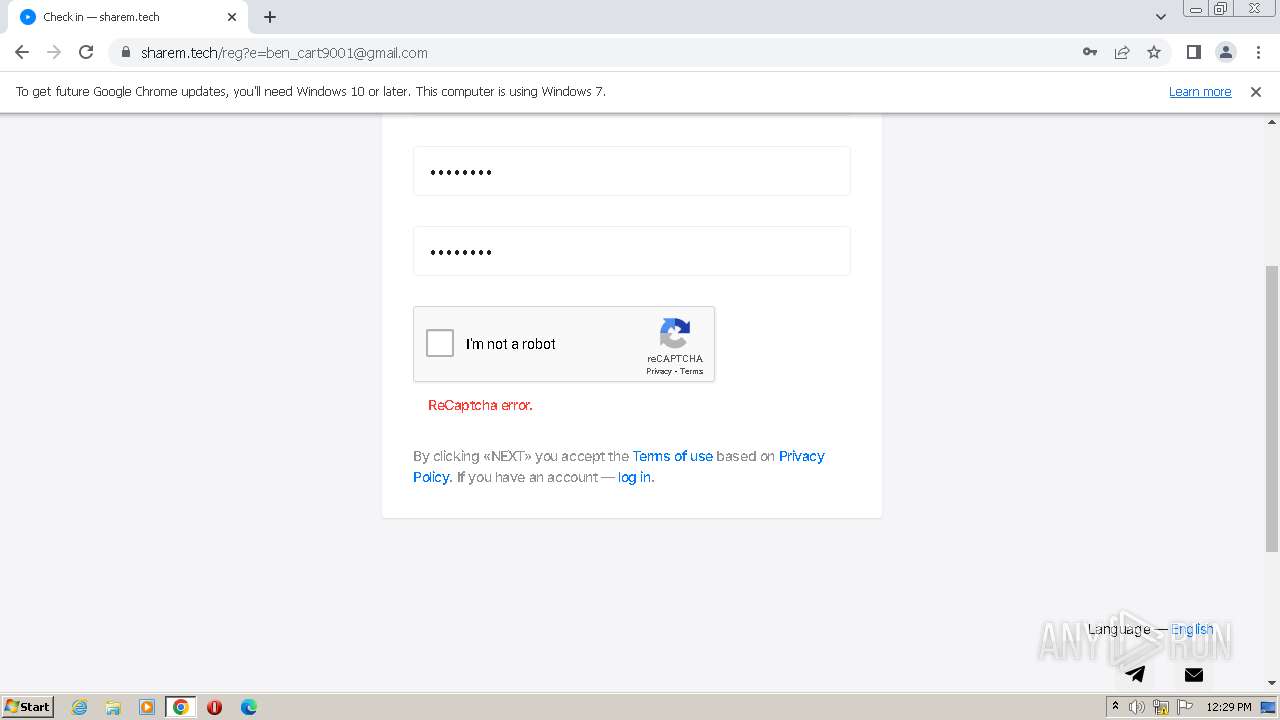Open the Telegram contact icon
Screen dimensions: 1280x720
coord(1135,674)
